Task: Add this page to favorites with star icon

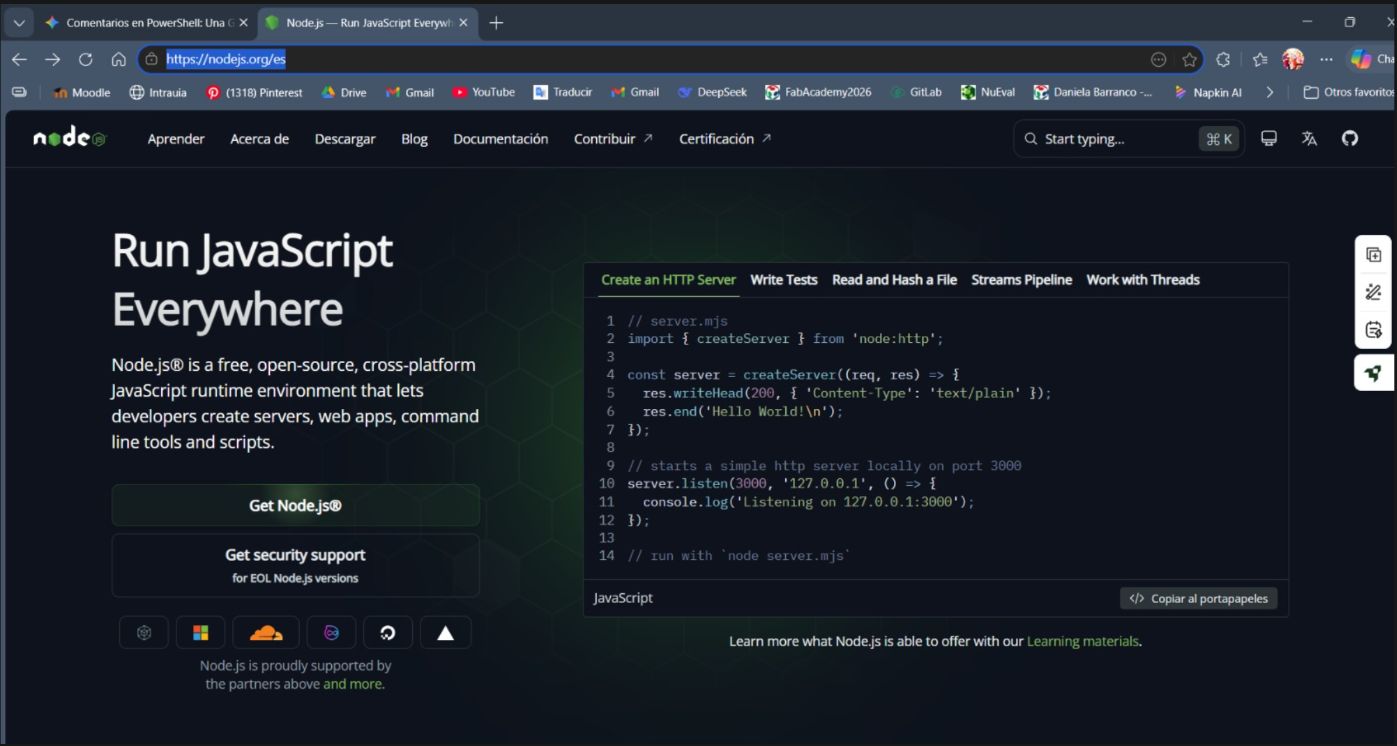Action: tap(1189, 60)
